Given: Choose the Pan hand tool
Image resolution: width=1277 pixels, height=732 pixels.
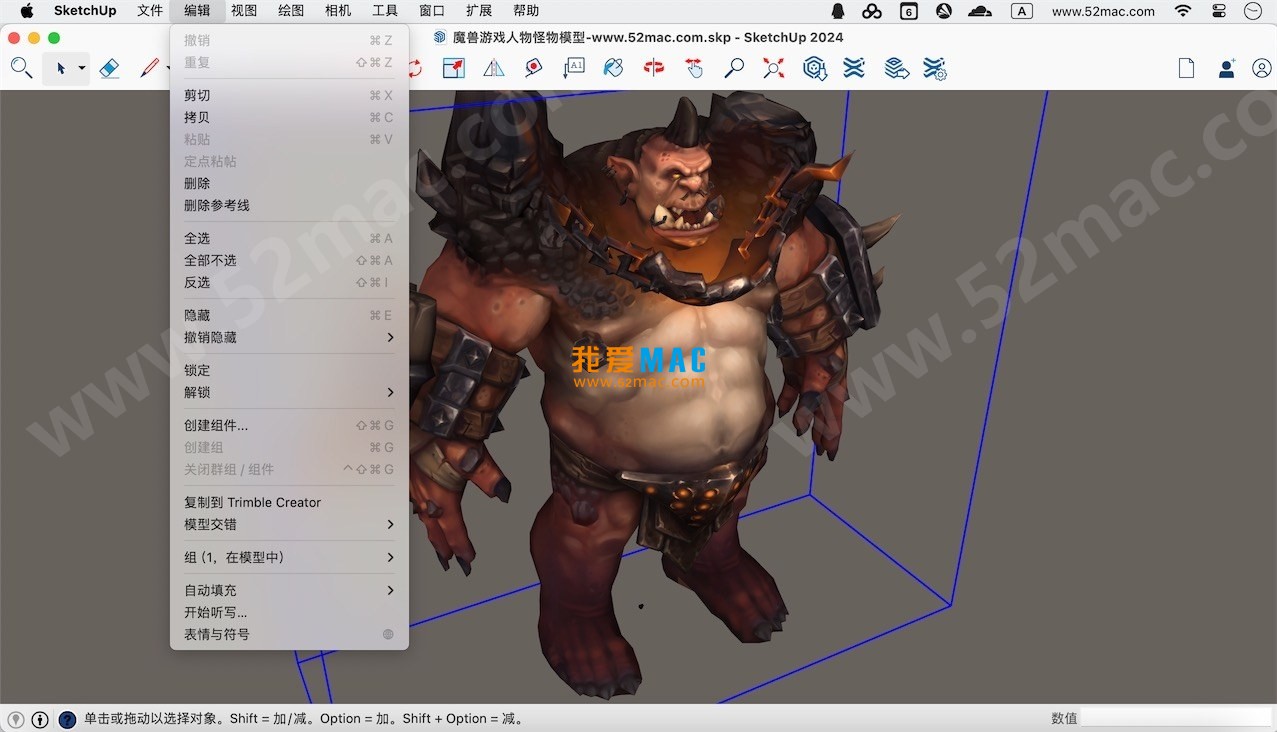Looking at the screenshot, I should [x=694, y=68].
